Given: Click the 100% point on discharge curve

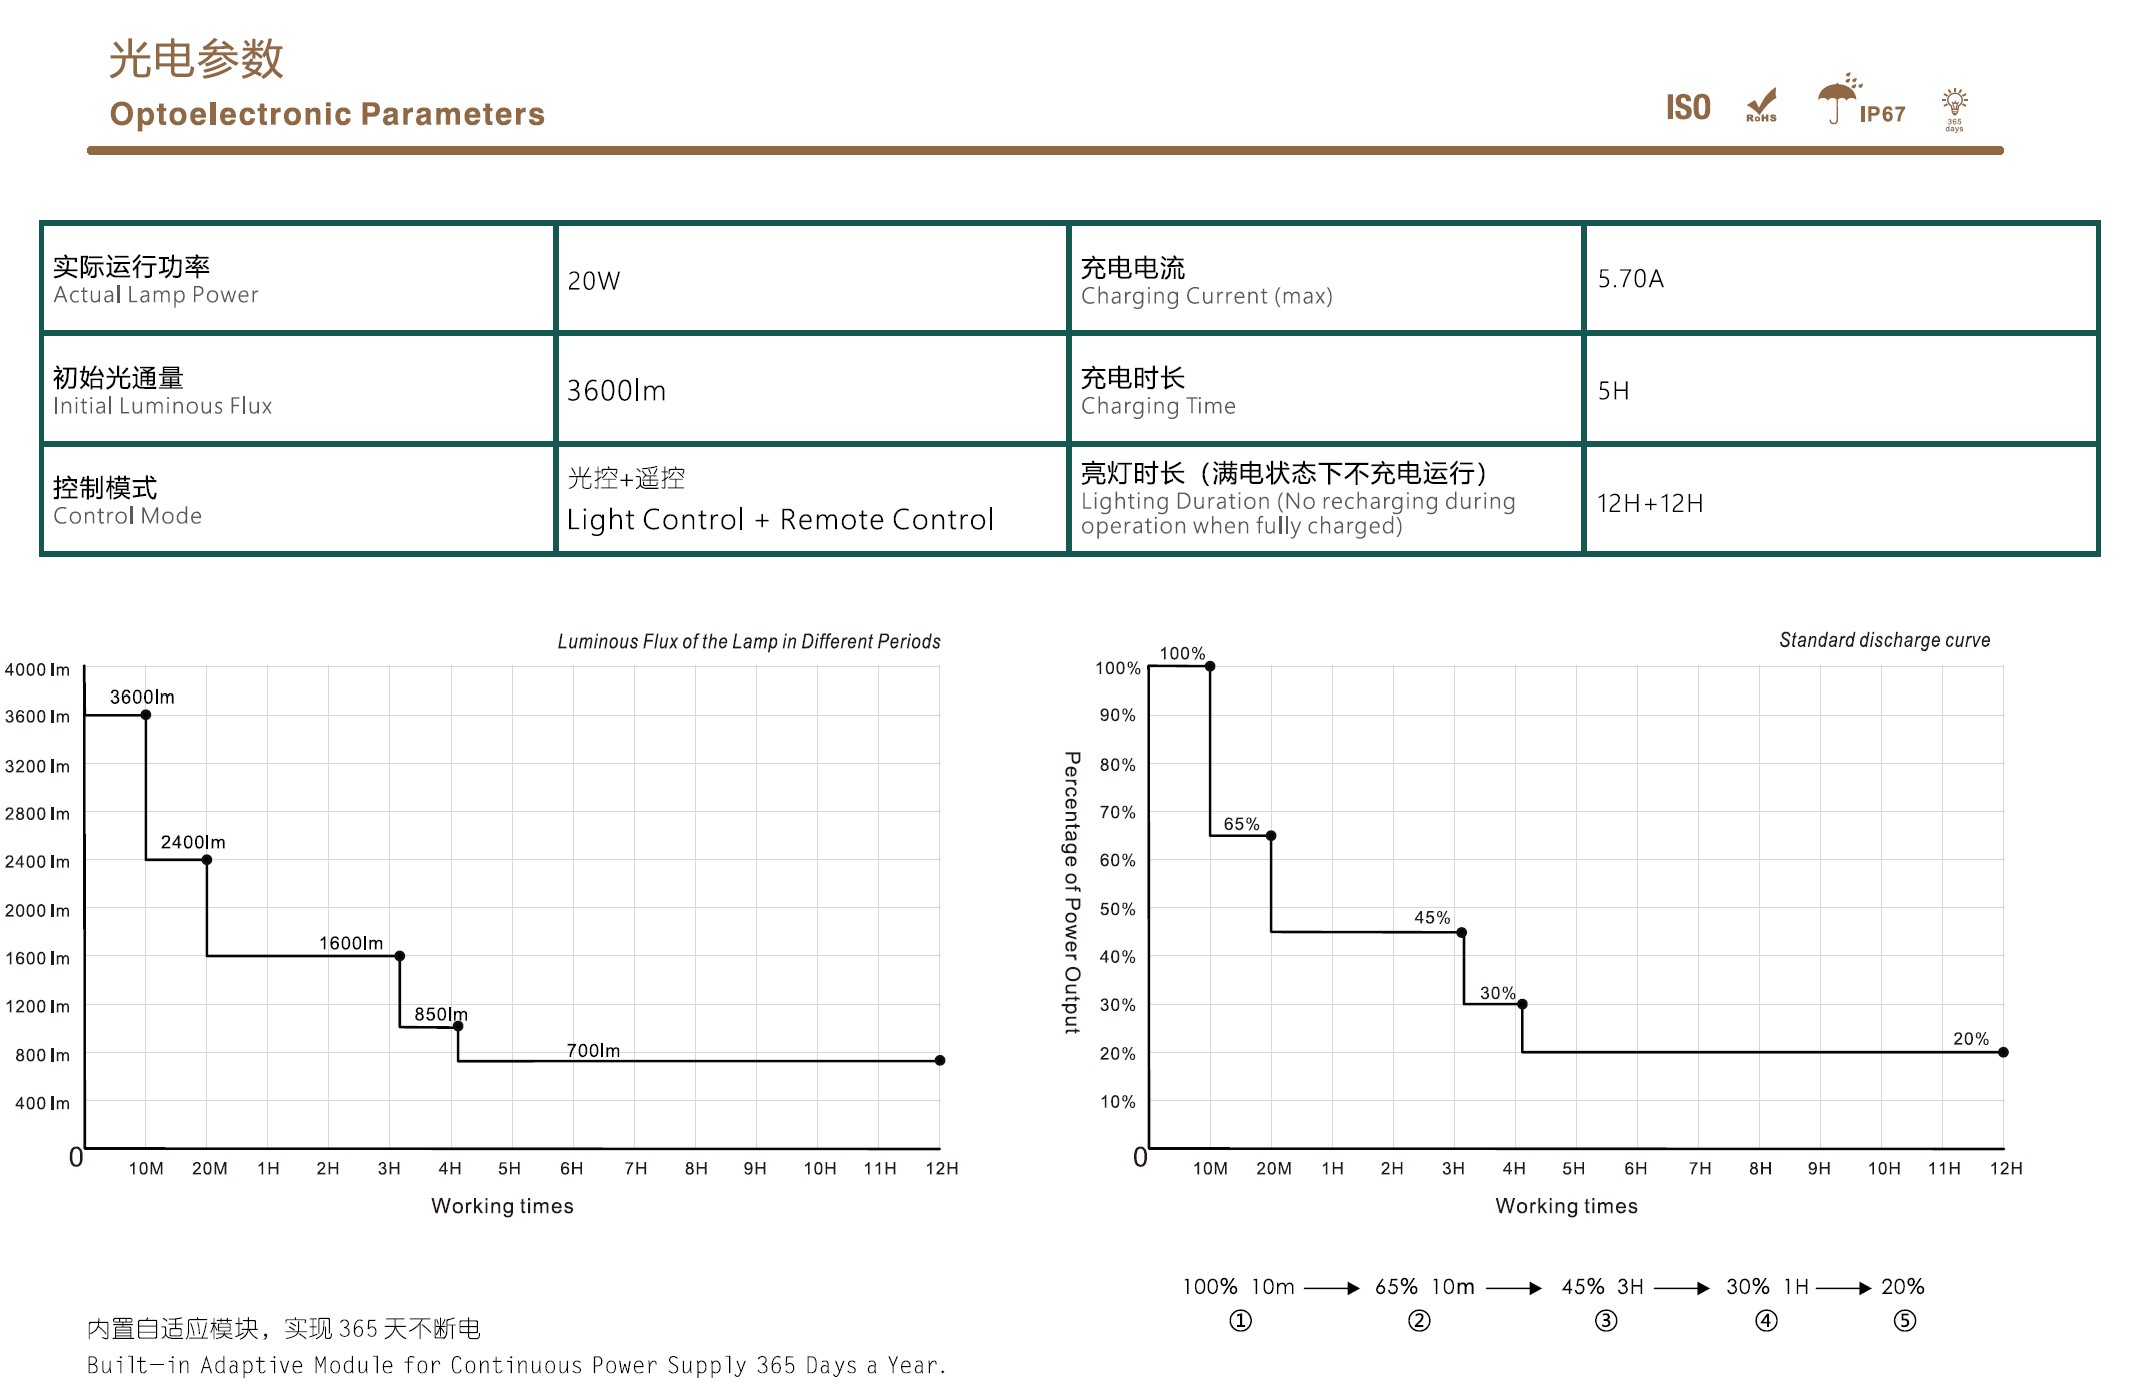Looking at the screenshot, I should (x=1210, y=666).
